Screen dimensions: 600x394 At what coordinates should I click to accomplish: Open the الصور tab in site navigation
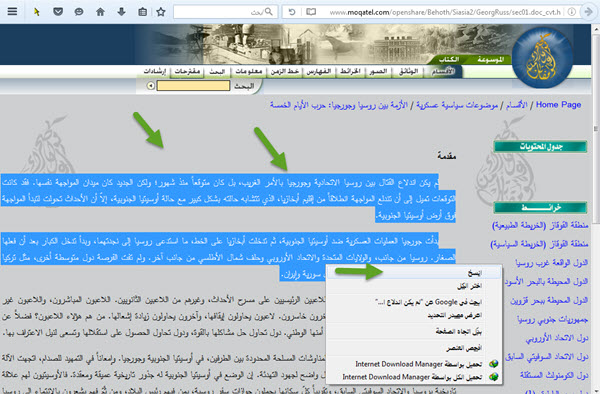pos(378,71)
